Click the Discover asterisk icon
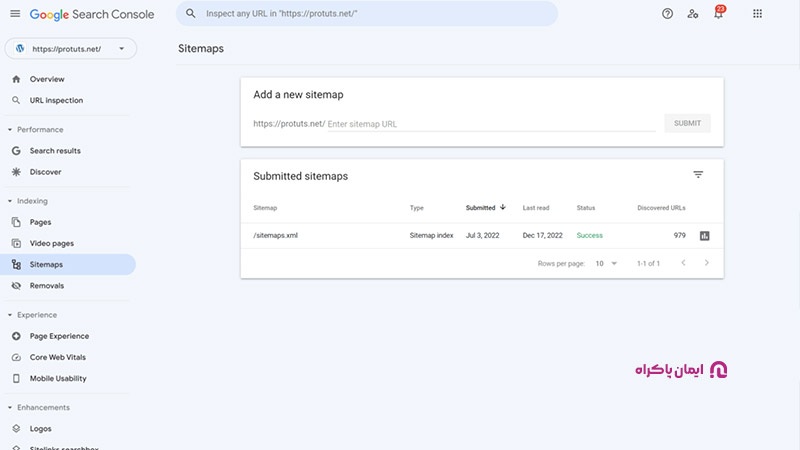Image resolution: width=800 pixels, height=450 pixels. pos(16,172)
